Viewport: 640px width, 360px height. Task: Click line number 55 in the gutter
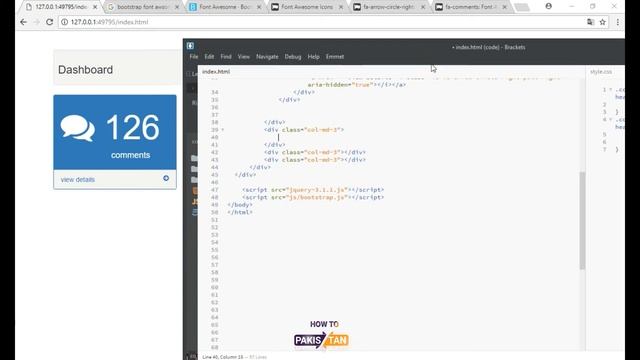coord(215,250)
